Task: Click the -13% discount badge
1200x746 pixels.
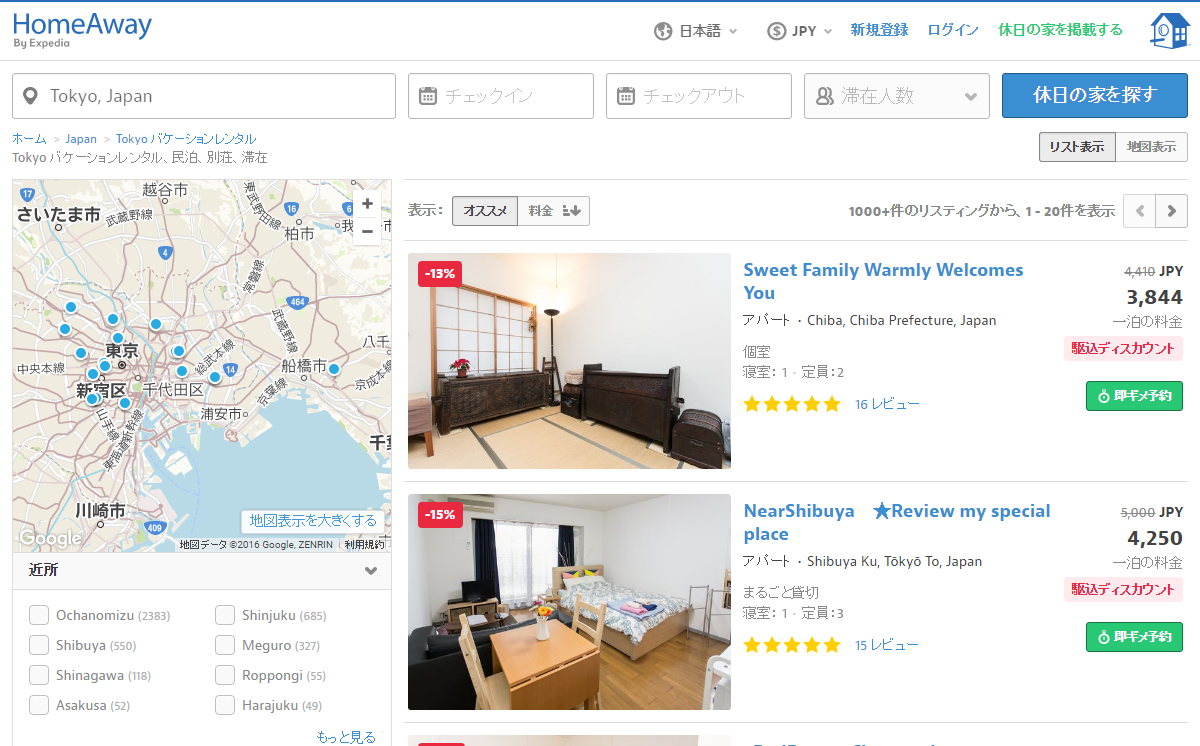Action: [440, 273]
